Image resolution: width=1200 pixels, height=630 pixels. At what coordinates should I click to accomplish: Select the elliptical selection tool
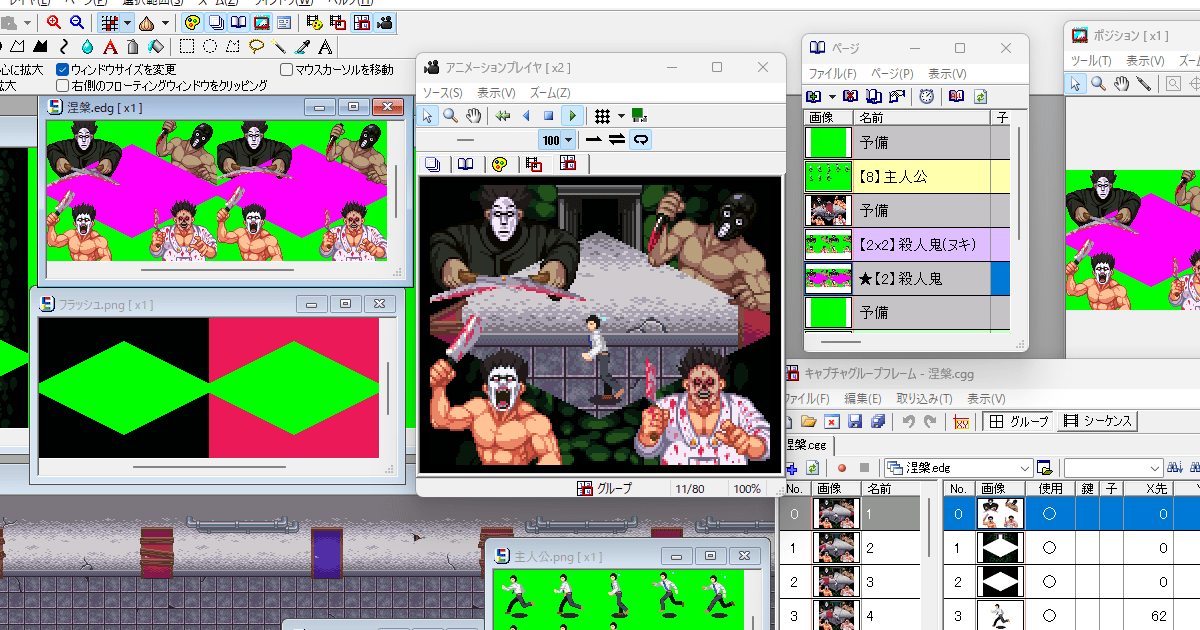[210, 46]
